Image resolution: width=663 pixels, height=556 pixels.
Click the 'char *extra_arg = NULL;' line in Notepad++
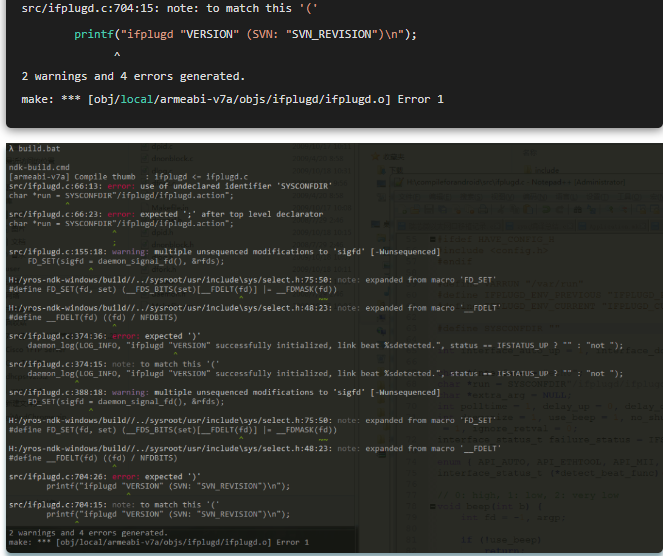click(504, 395)
